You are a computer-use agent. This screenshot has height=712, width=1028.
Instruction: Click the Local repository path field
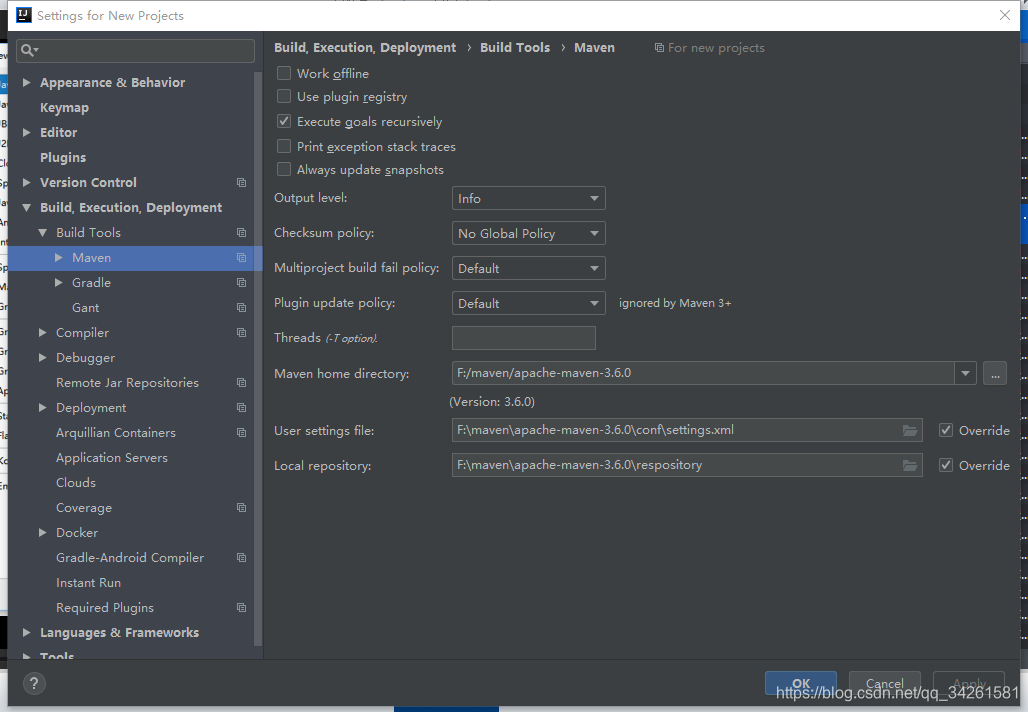point(686,465)
